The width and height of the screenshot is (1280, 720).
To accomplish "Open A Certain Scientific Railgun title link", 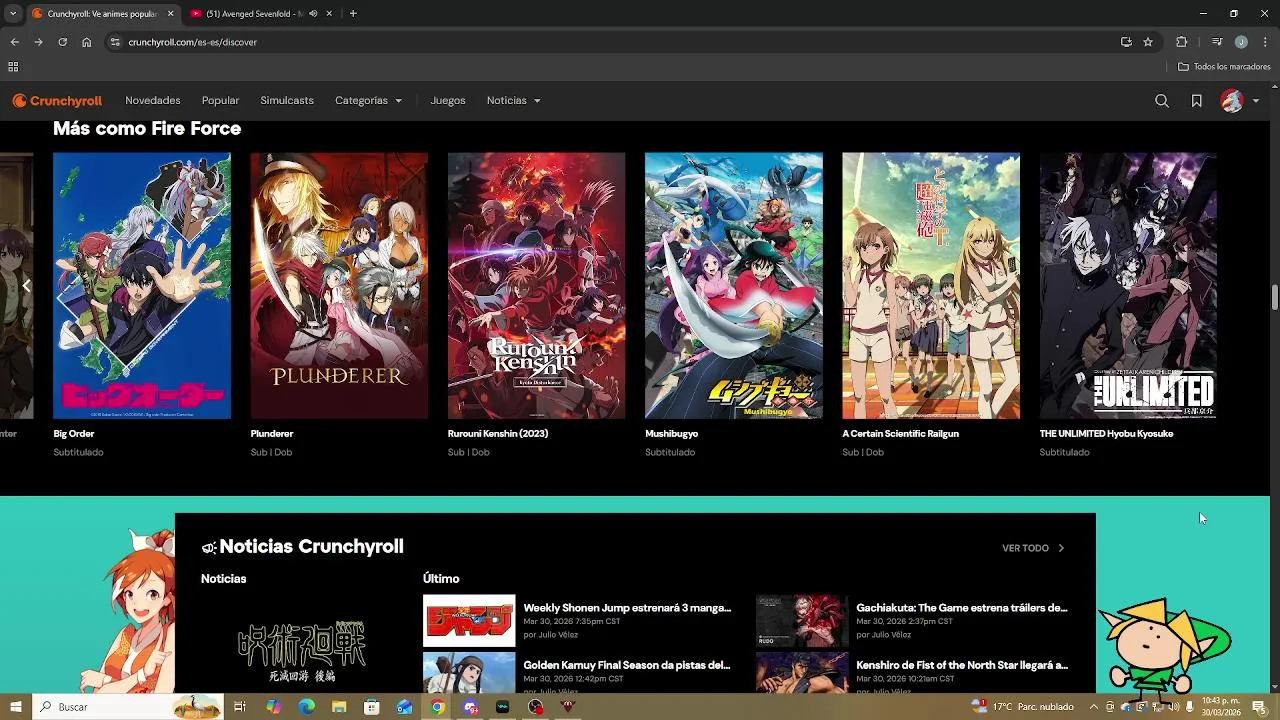I will [900, 434].
